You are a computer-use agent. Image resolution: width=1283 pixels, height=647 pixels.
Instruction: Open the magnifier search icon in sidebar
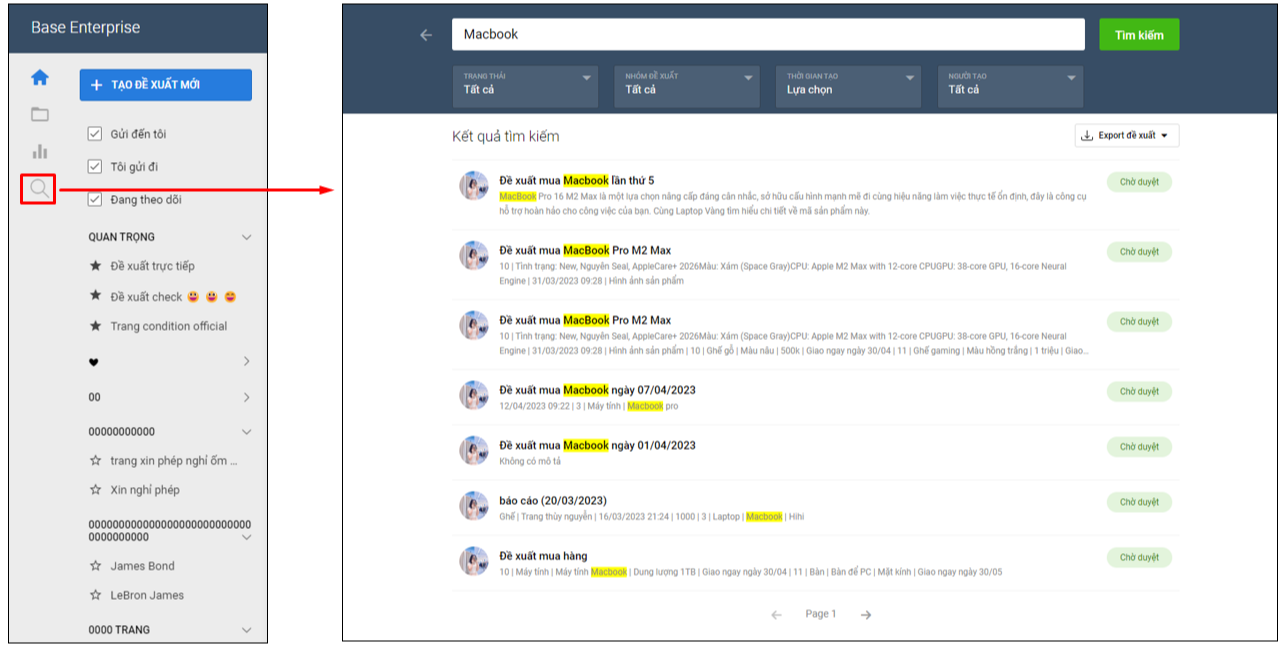39,188
